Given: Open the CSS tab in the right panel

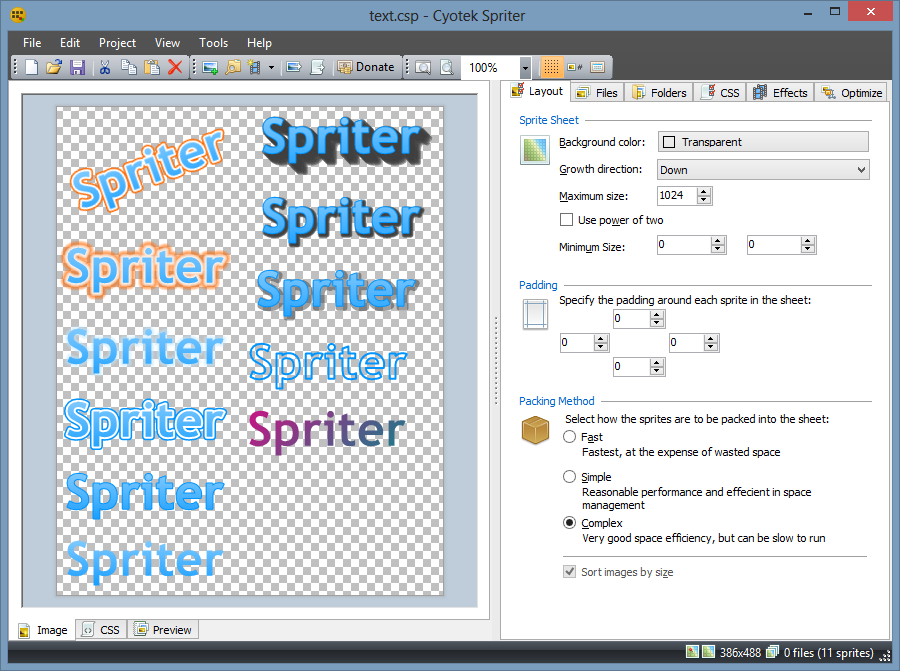Looking at the screenshot, I should coord(720,92).
